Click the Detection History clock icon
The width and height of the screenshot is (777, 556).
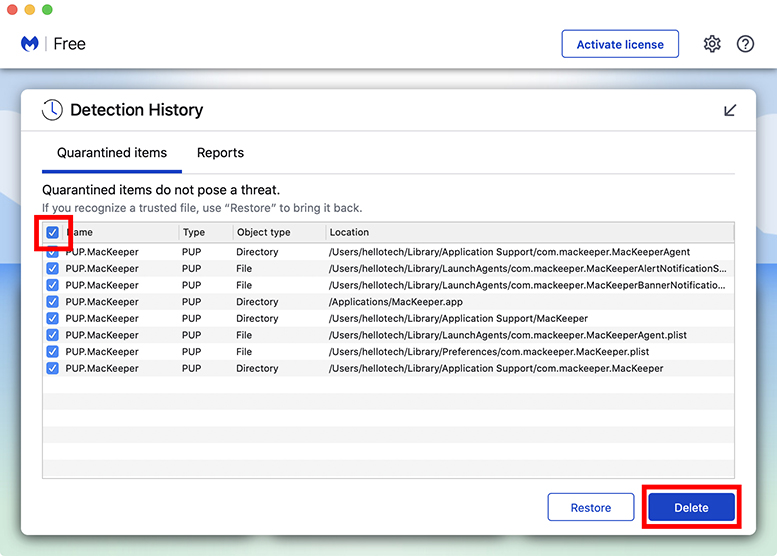click(x=52, y=110)
